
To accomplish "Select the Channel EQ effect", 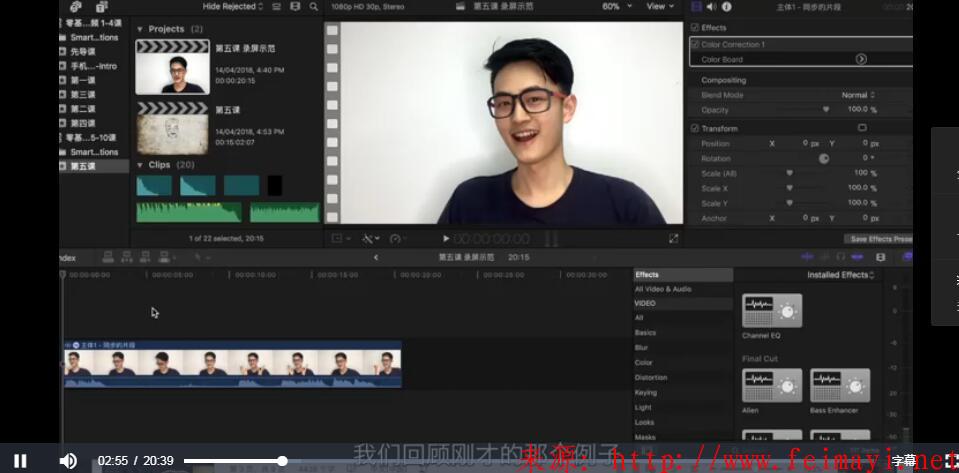I will click(771, 312).
